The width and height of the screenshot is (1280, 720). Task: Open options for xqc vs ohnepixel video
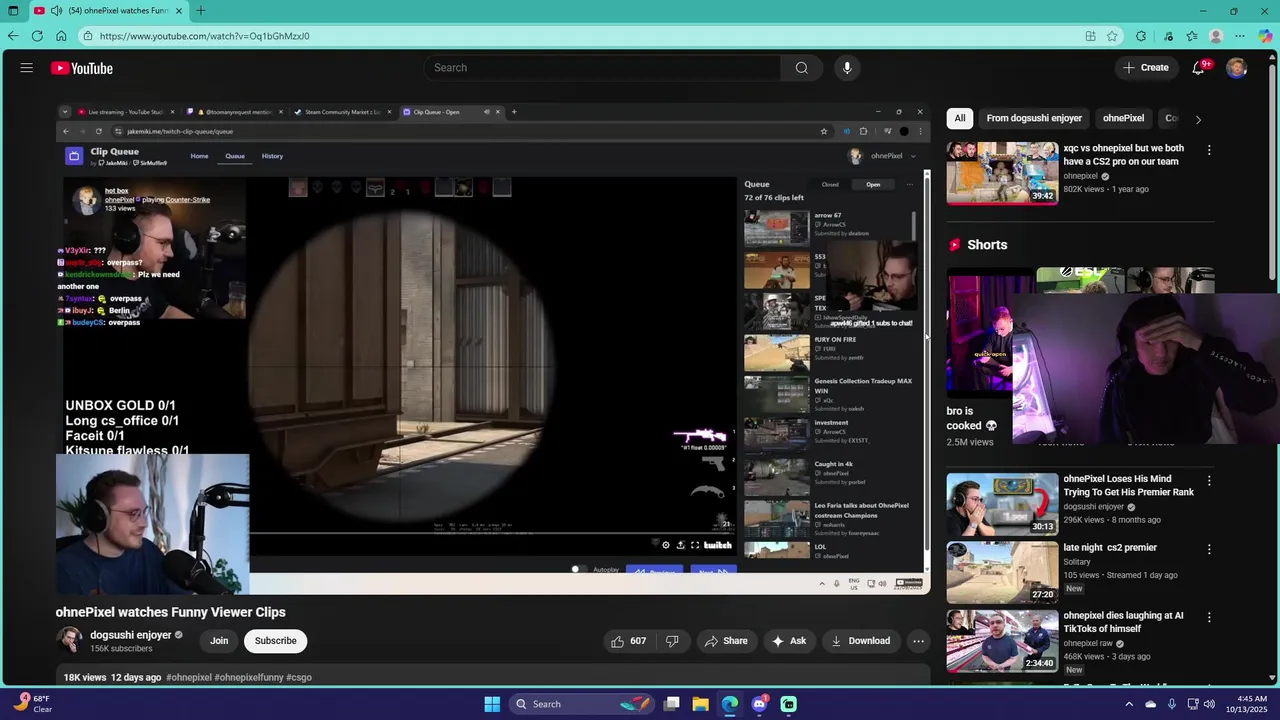coord(1209,150)
